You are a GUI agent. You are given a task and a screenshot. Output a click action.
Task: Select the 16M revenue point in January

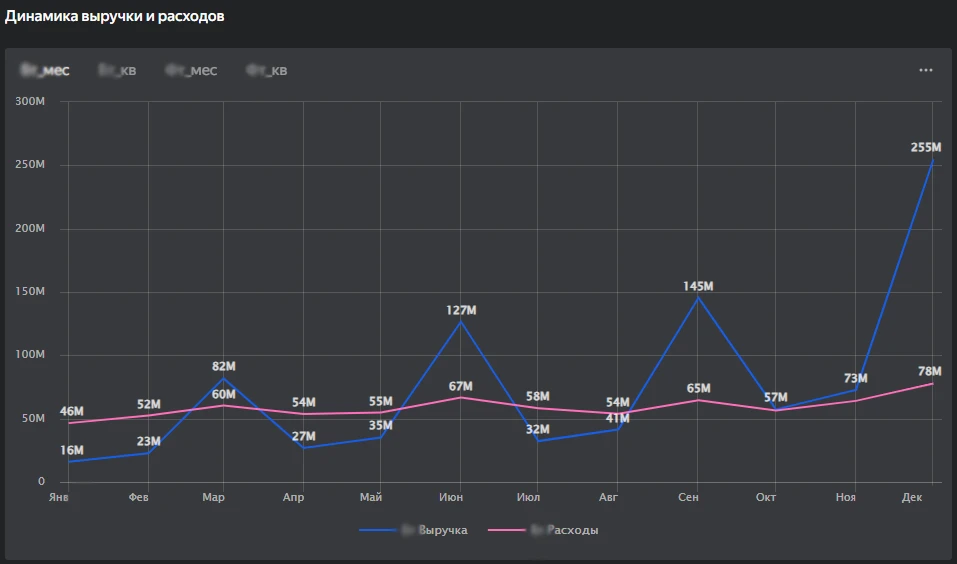point(68,462)
